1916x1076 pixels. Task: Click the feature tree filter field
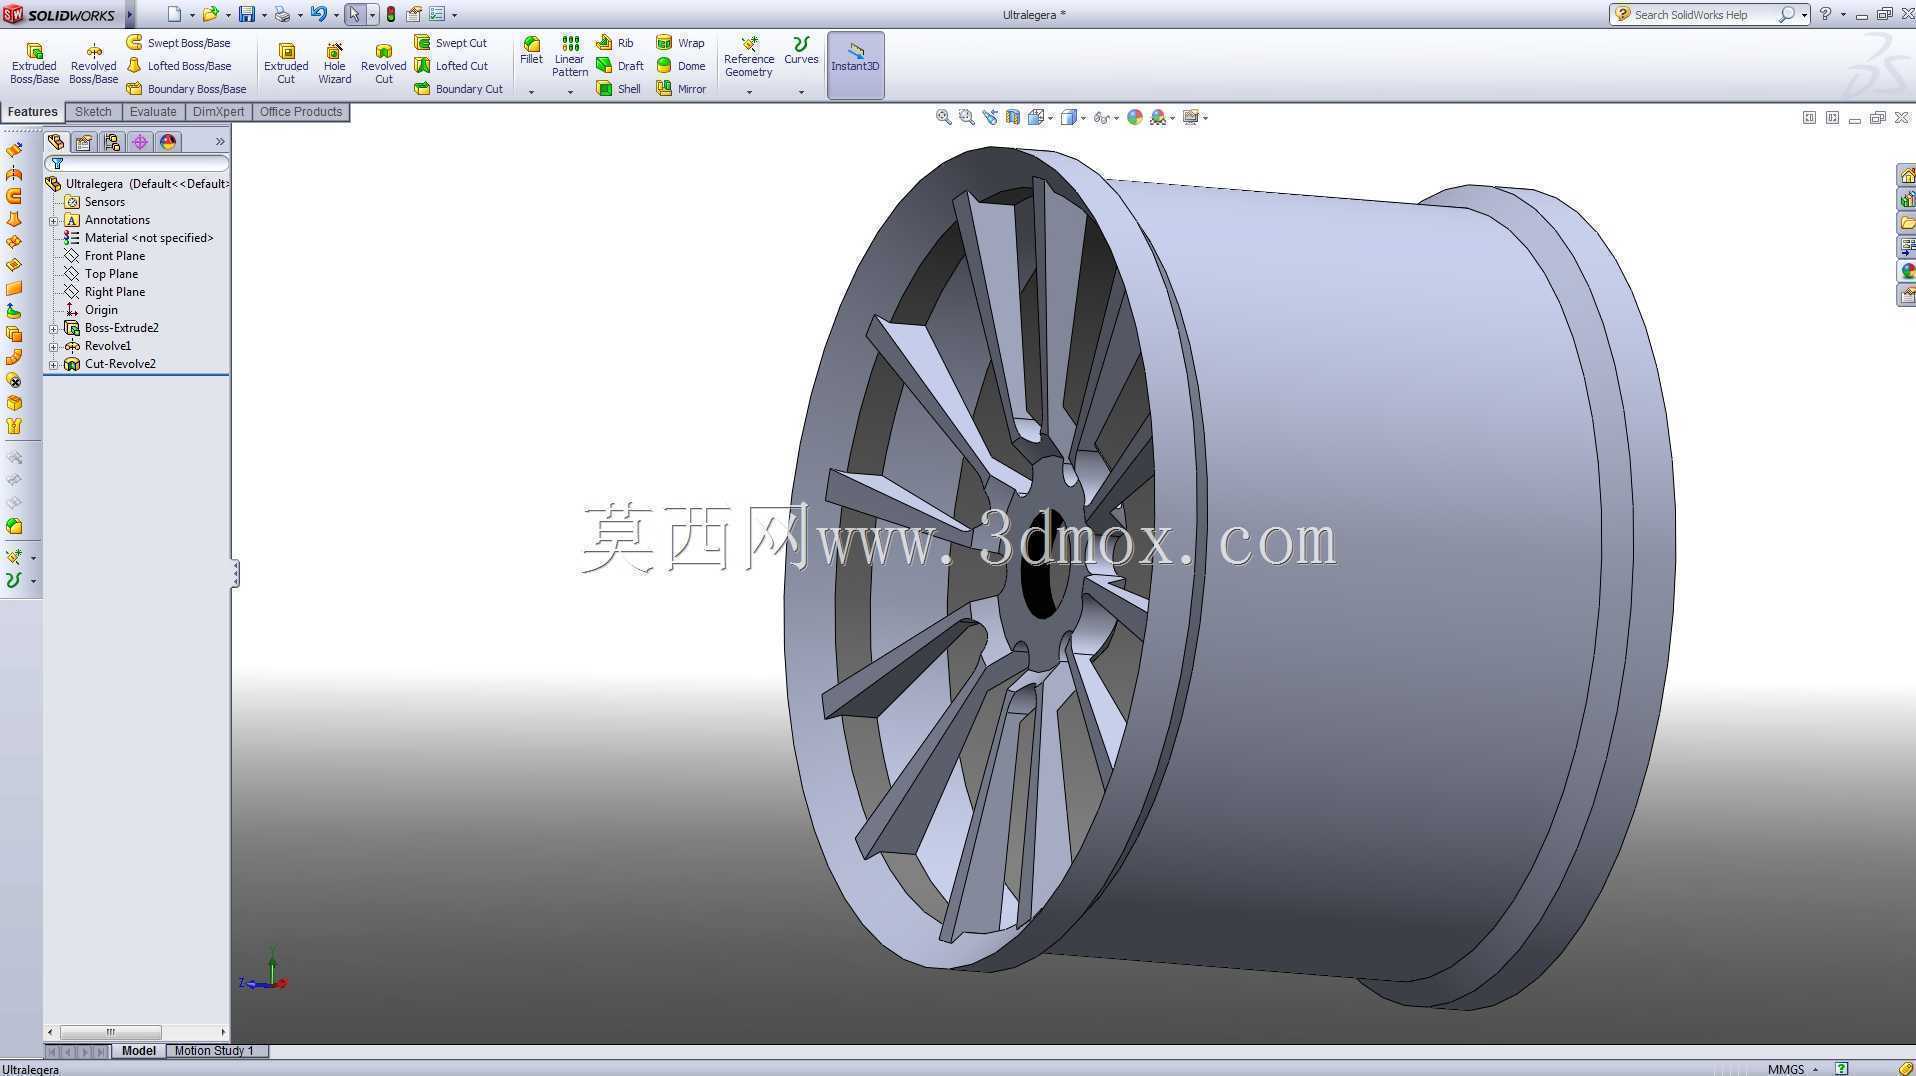pyautogui.click(x=137, y=164)
